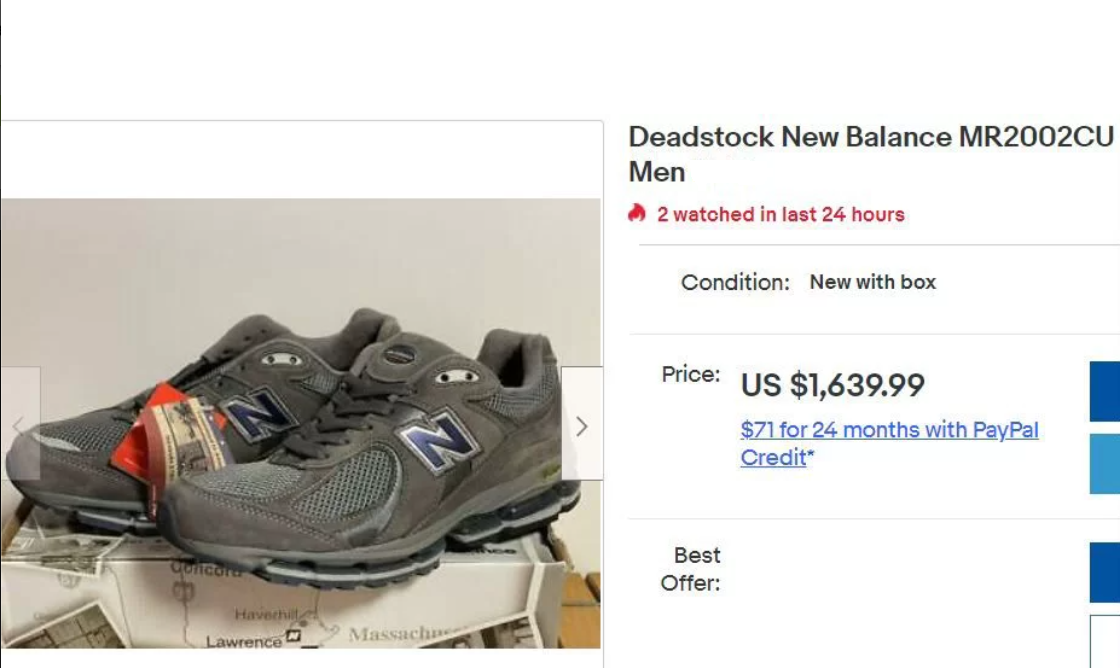Click the red hang tag in the shoe photo
The height and width of the screenshot is (668, 1120).
coord(158,442)
